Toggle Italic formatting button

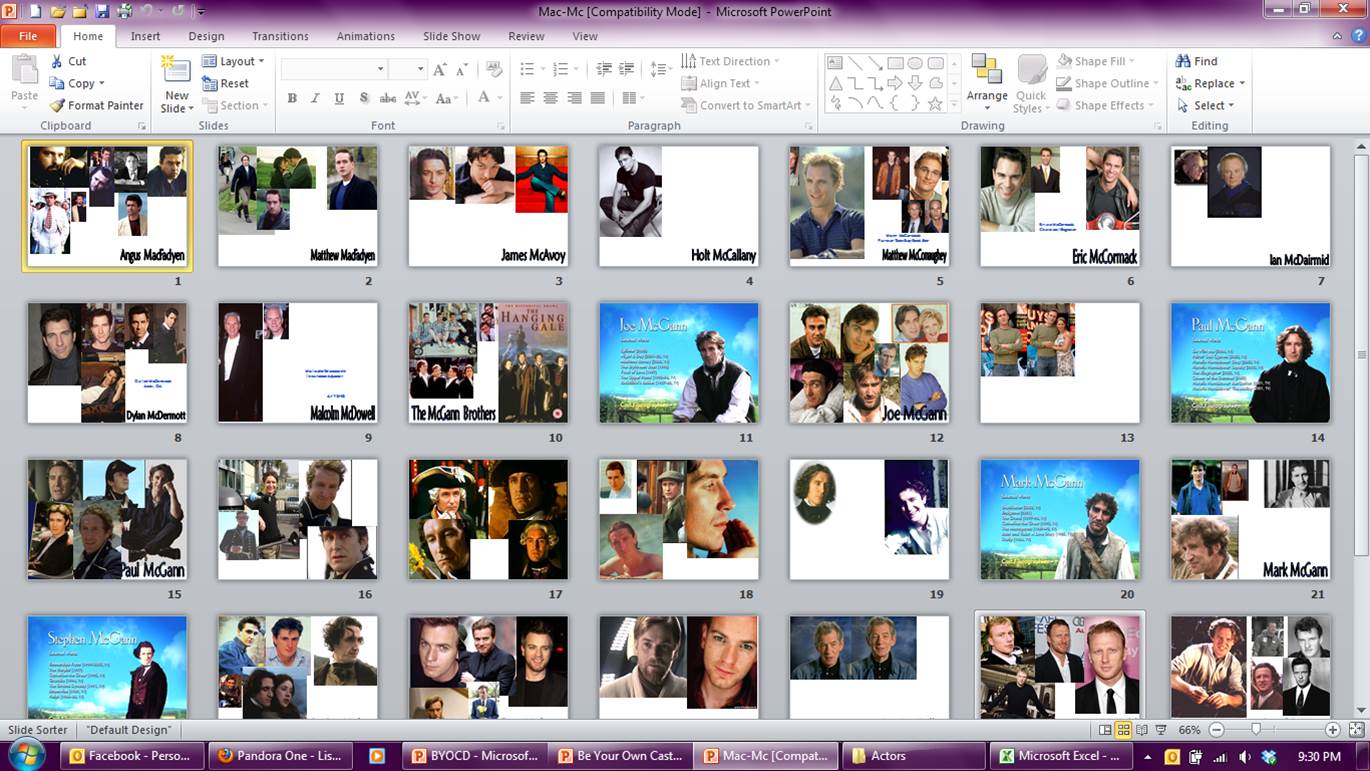(315, 98)
